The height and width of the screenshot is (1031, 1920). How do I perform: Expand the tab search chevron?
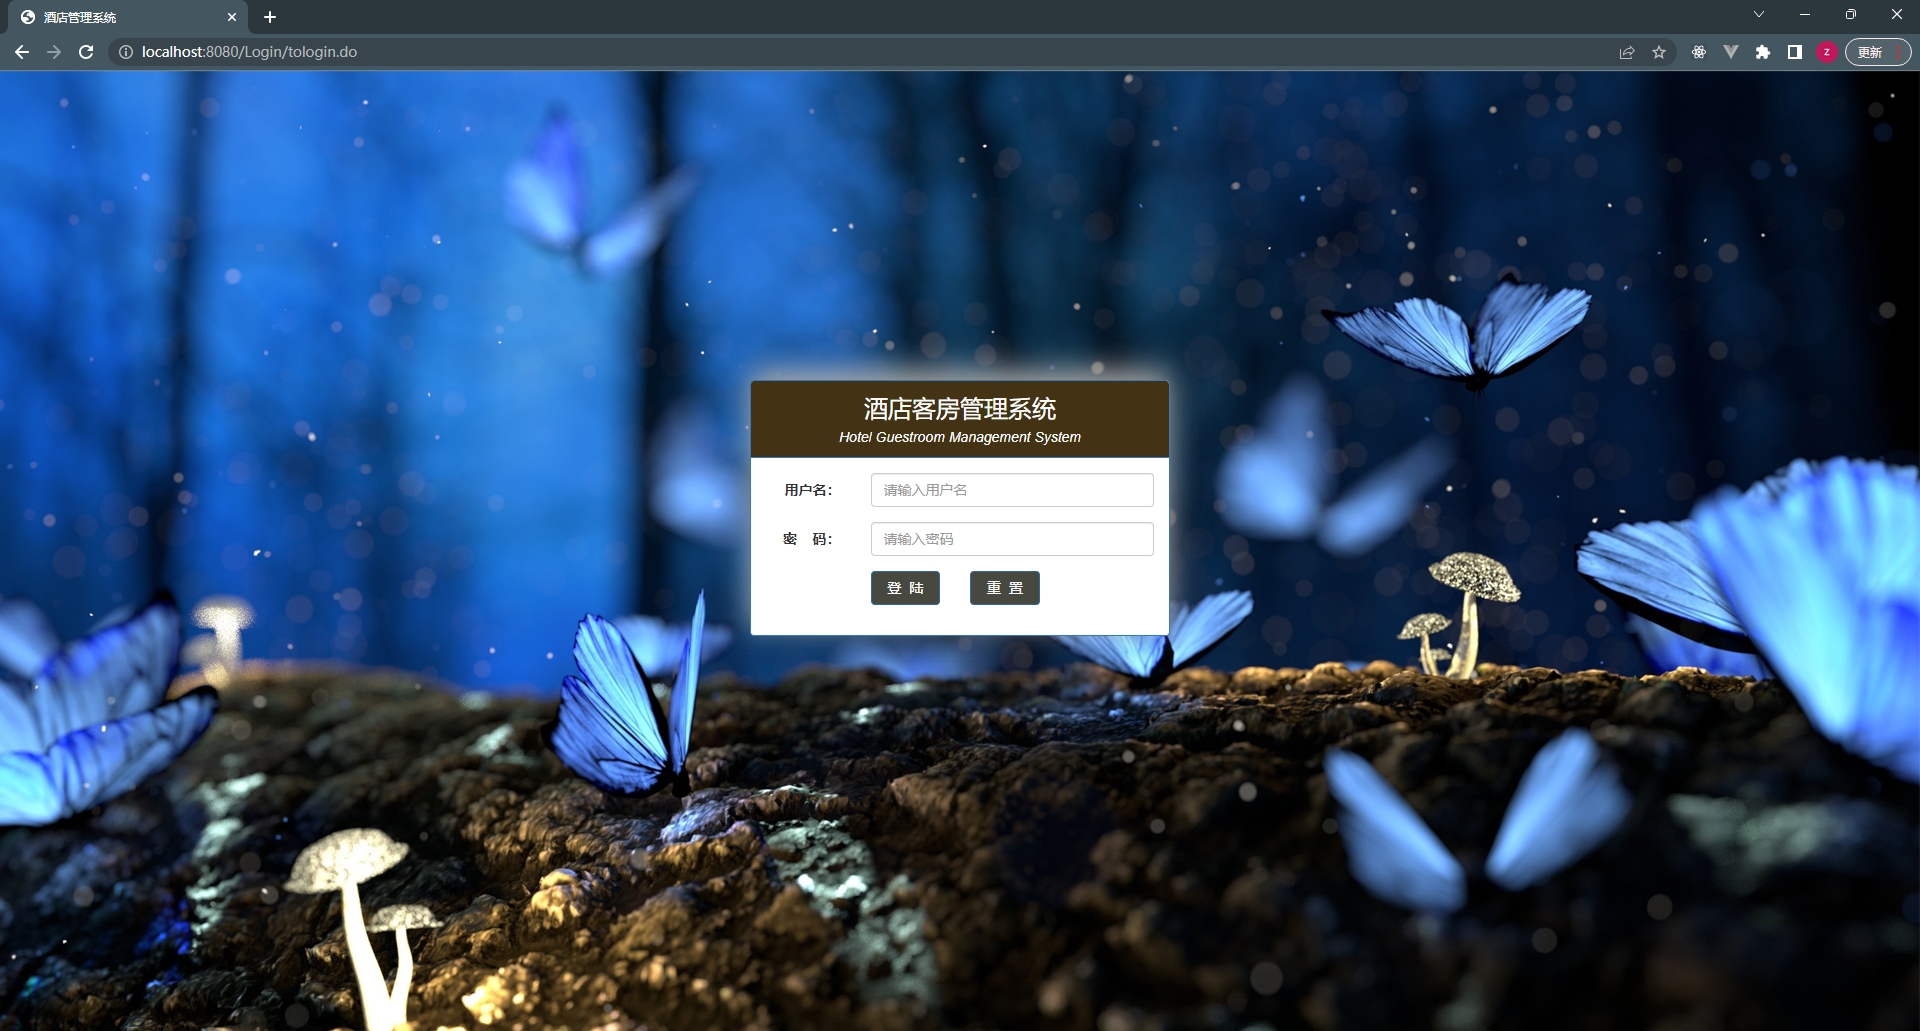(1759, 14)
